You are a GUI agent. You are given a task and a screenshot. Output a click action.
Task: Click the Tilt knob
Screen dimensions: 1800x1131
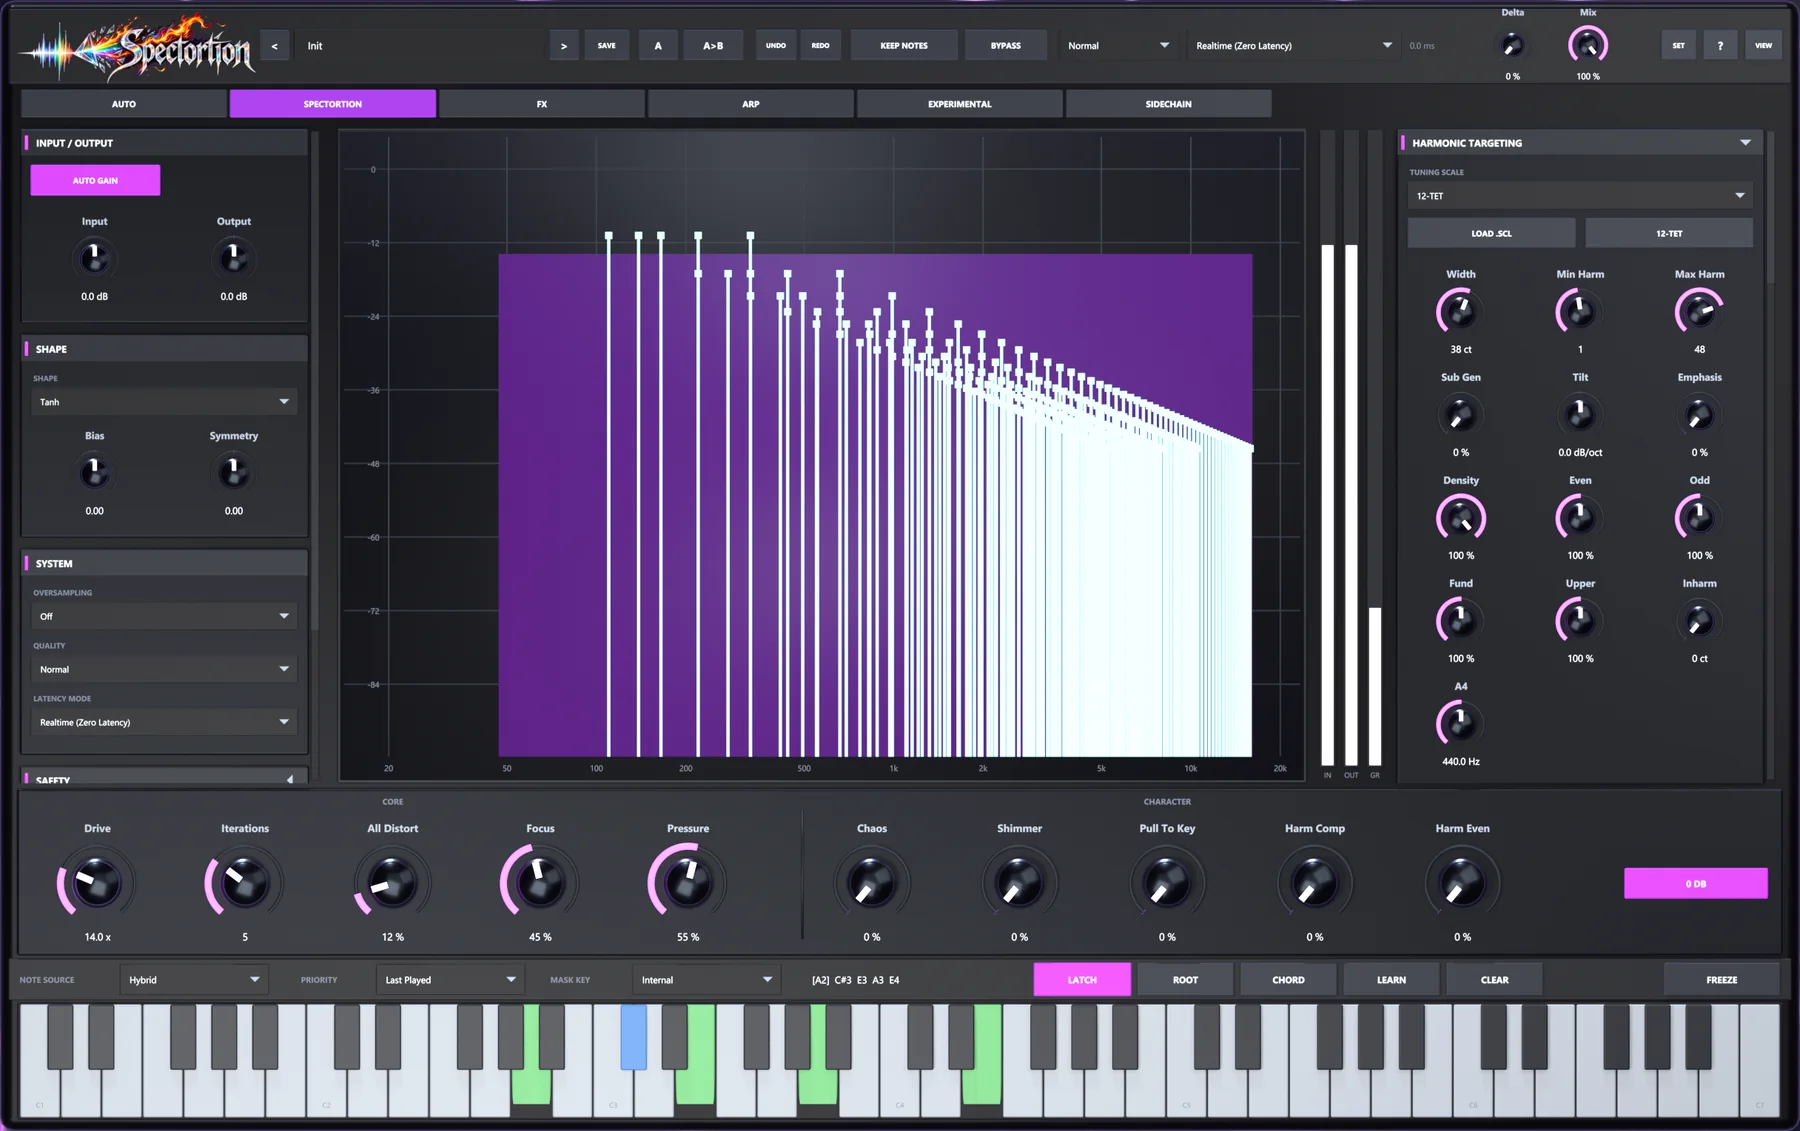coord(1580,414)
